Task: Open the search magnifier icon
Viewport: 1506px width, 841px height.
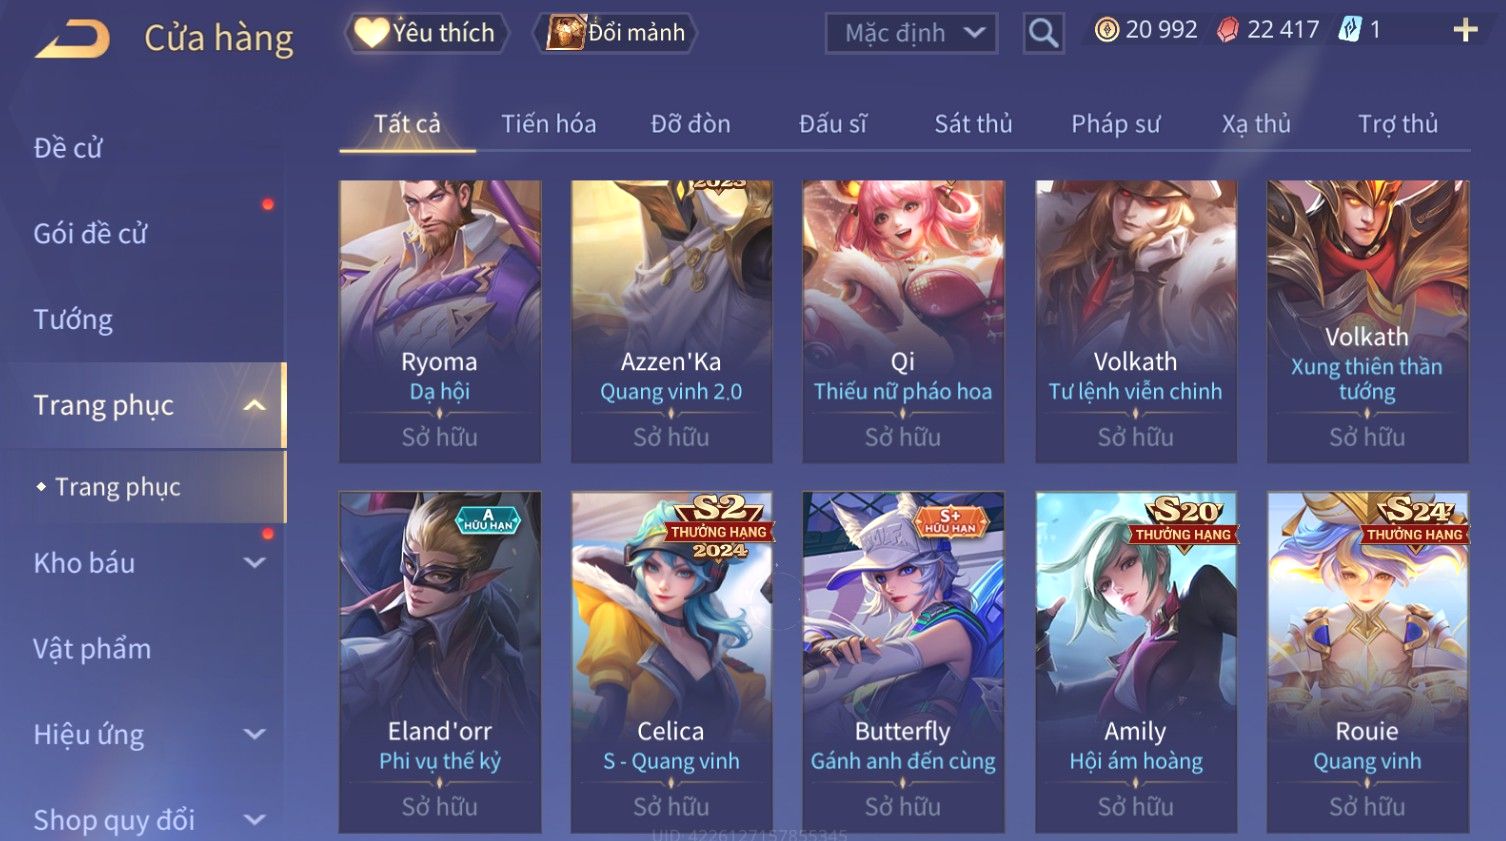Action: pyautogui.click(x=1043, y=33)
